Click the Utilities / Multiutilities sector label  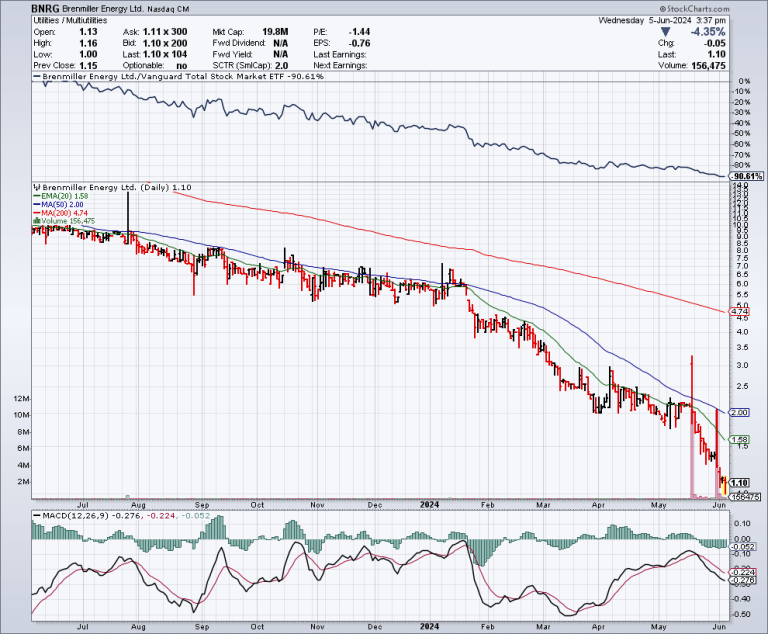pos(70,20)
